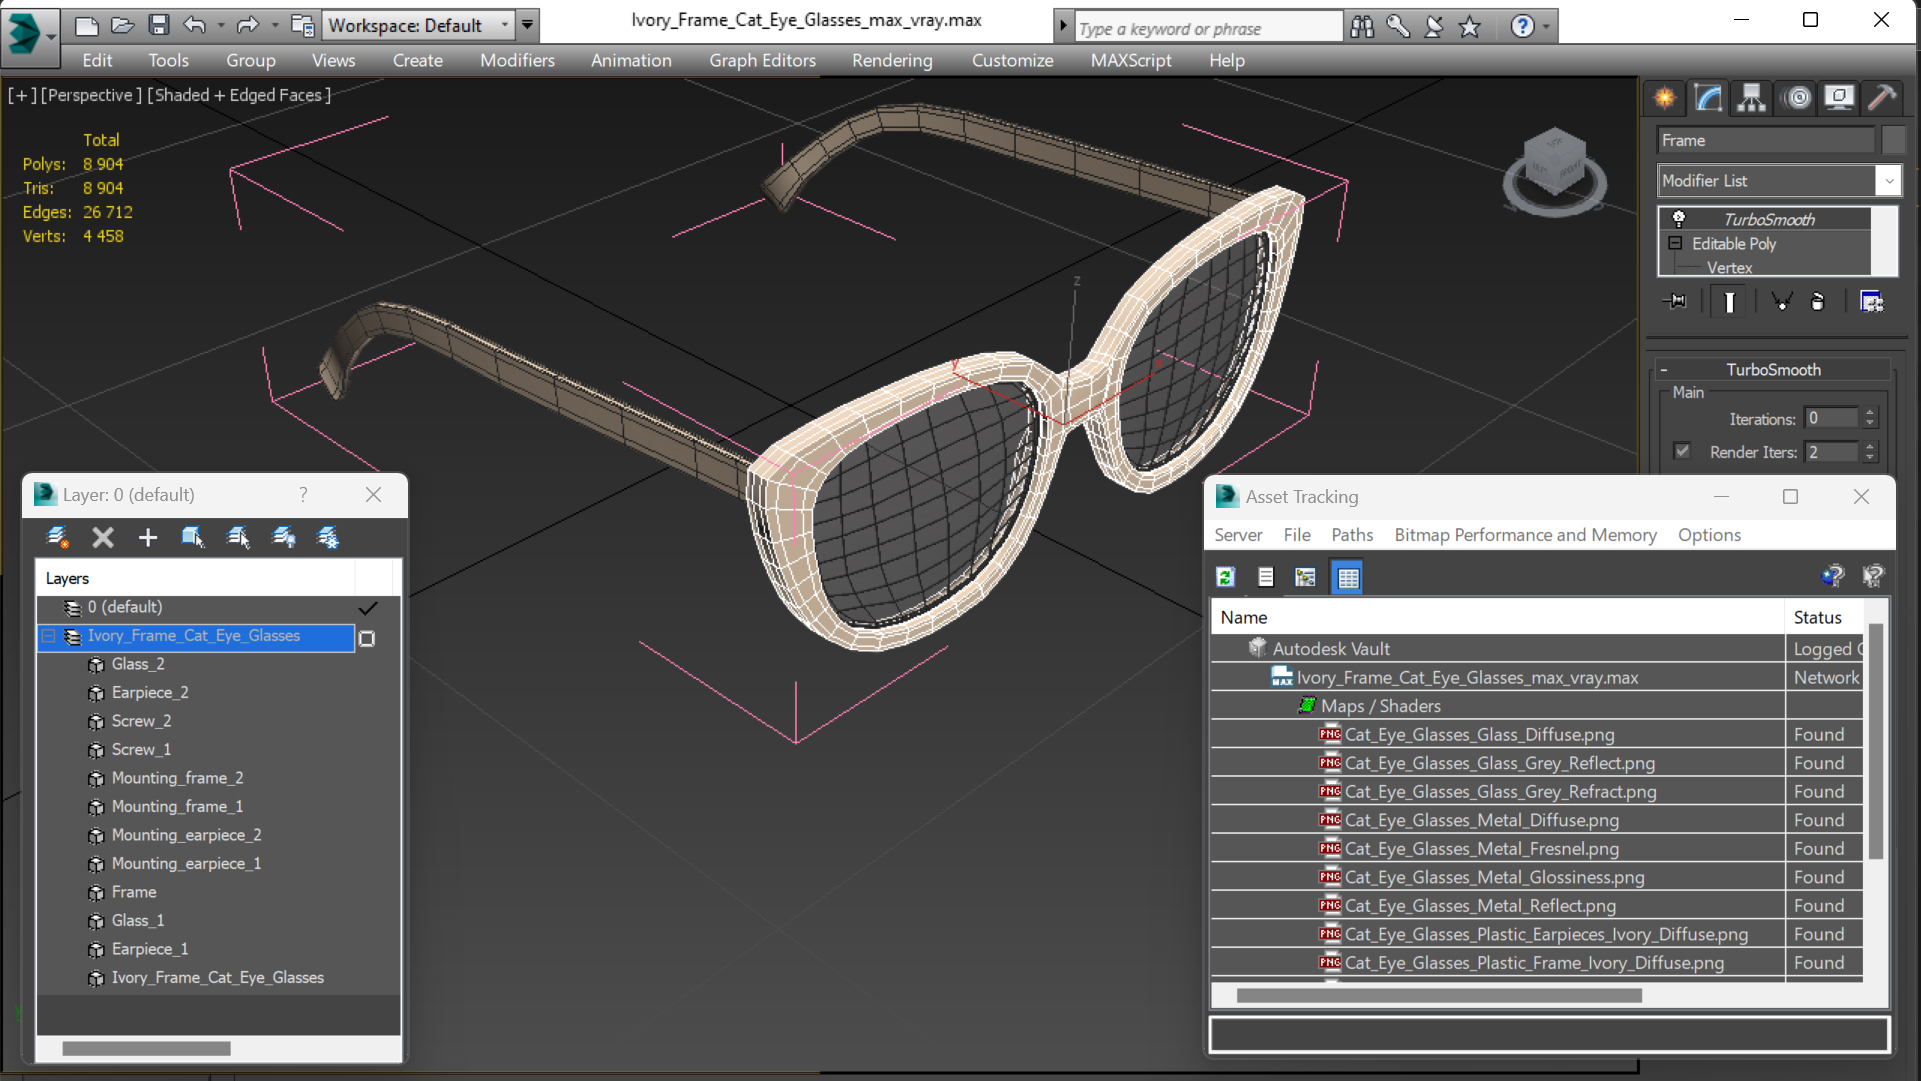Refresh the Asset Tracking list
The image size is (1921, 1081).
pyautogui.click(x=1225, y=577)
